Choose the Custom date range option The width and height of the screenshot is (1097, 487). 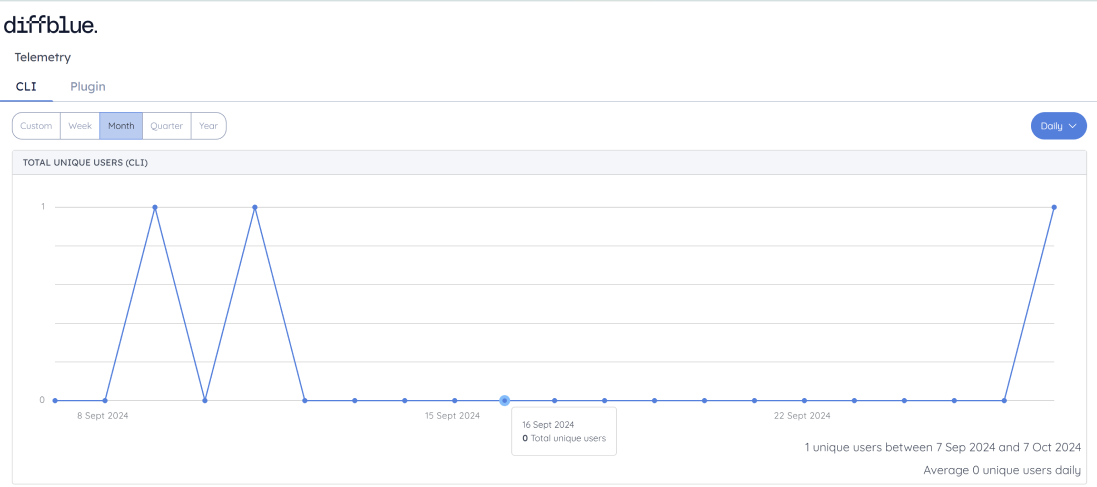click(x=36, y=126)
